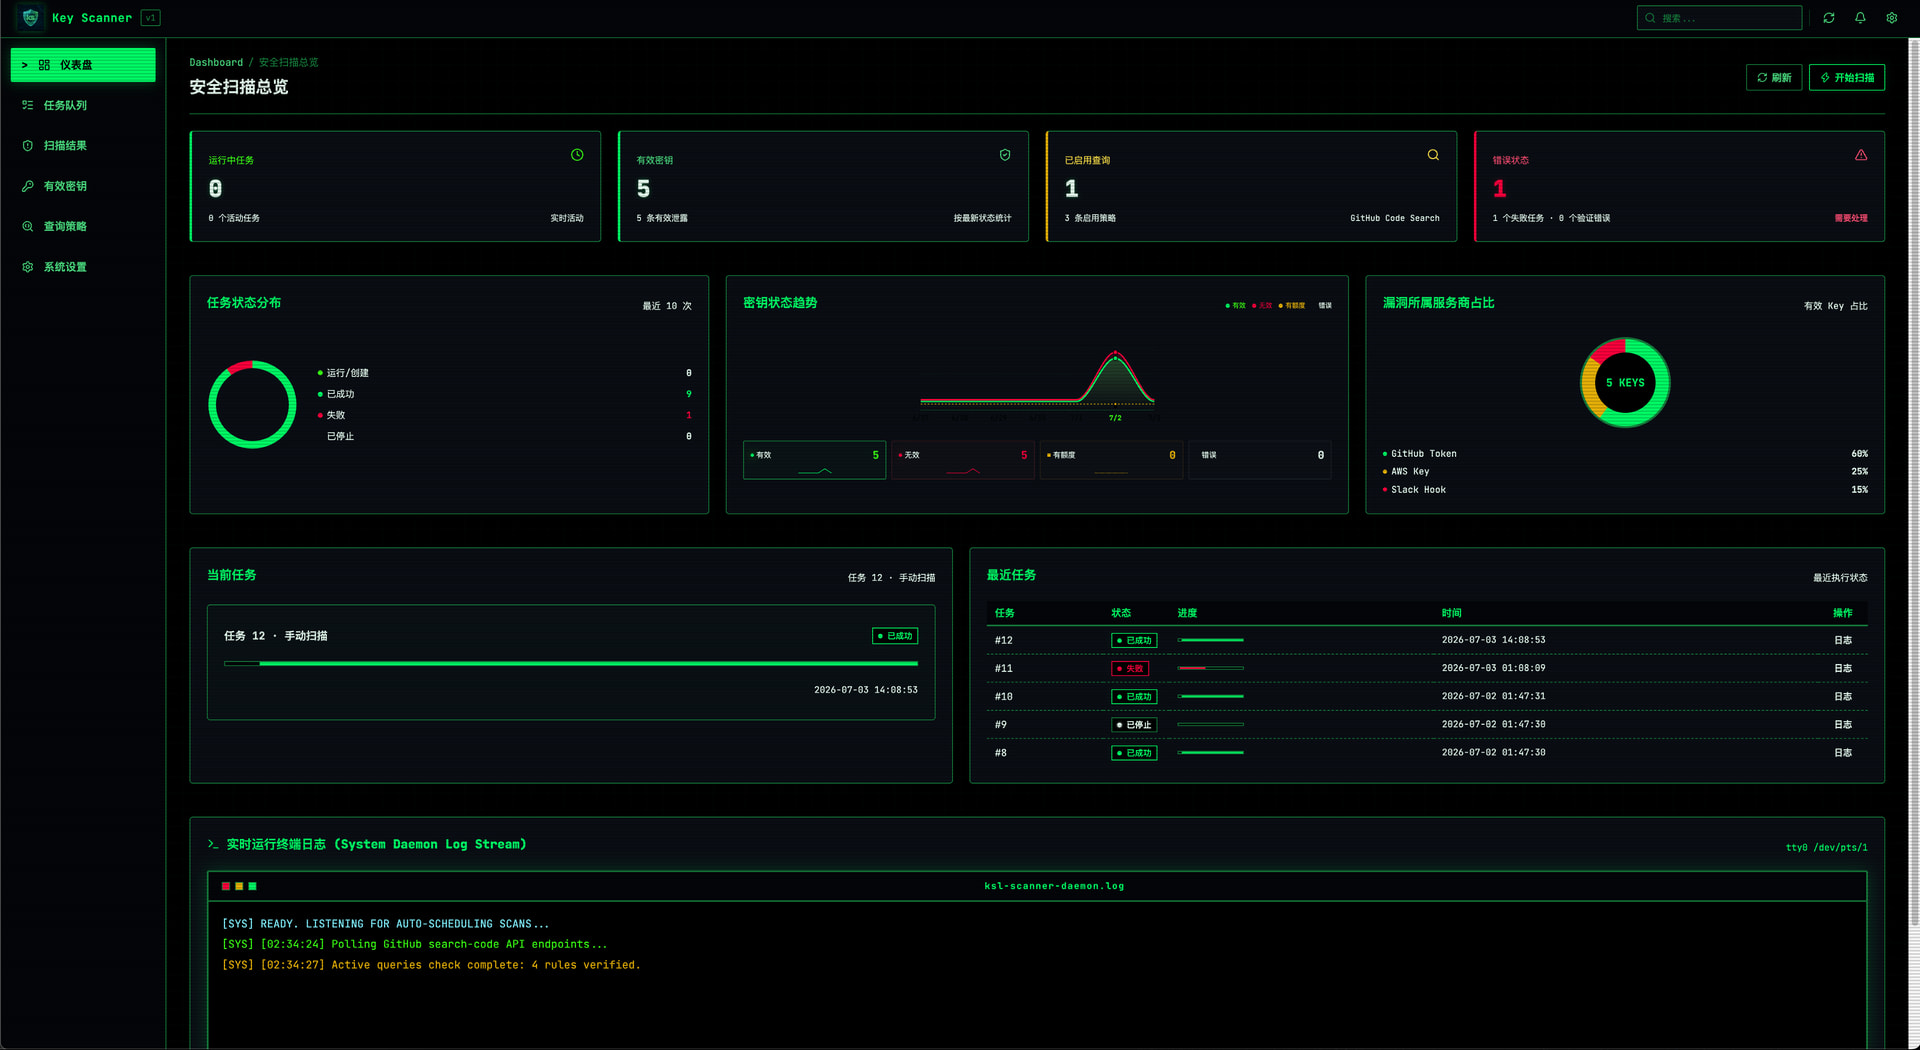
Task: Click the 刷新 button
Action: tap(1774, 78)
